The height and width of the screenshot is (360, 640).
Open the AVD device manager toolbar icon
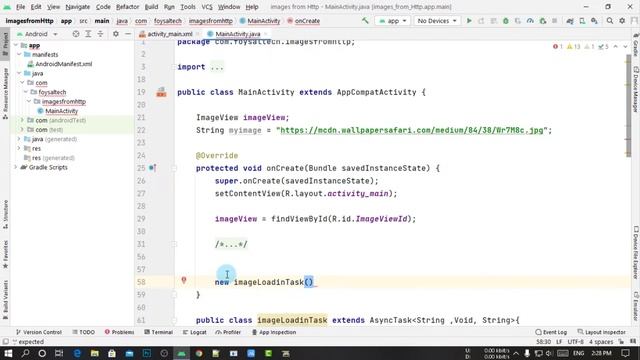[x=582, y=20]
